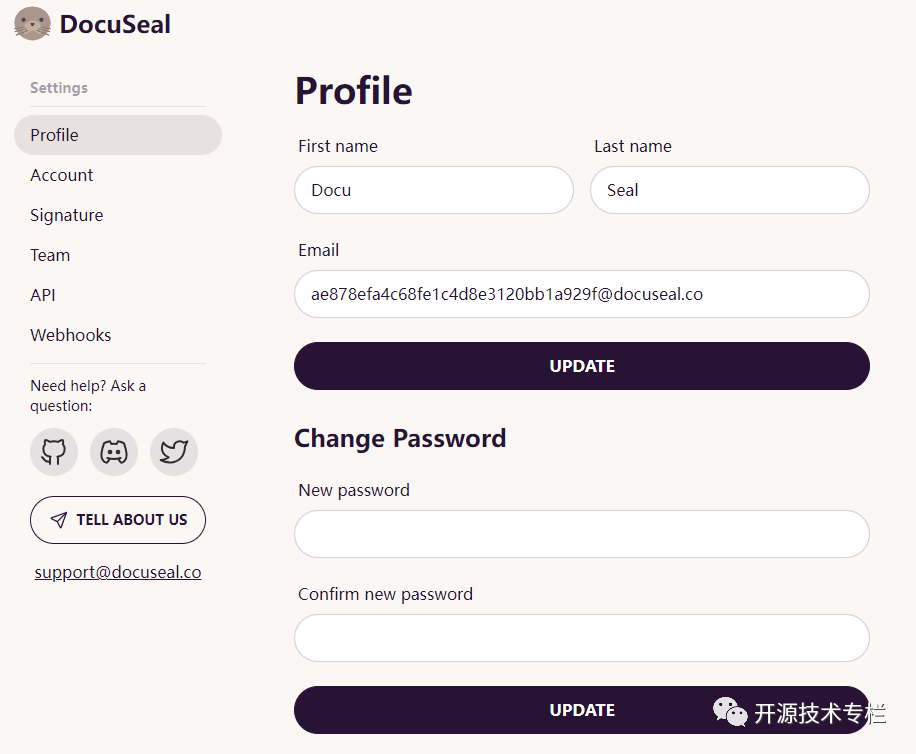This screenshot has width=916, height=754.
Task: Navigate to API settings
Action: tap(43, 295)
